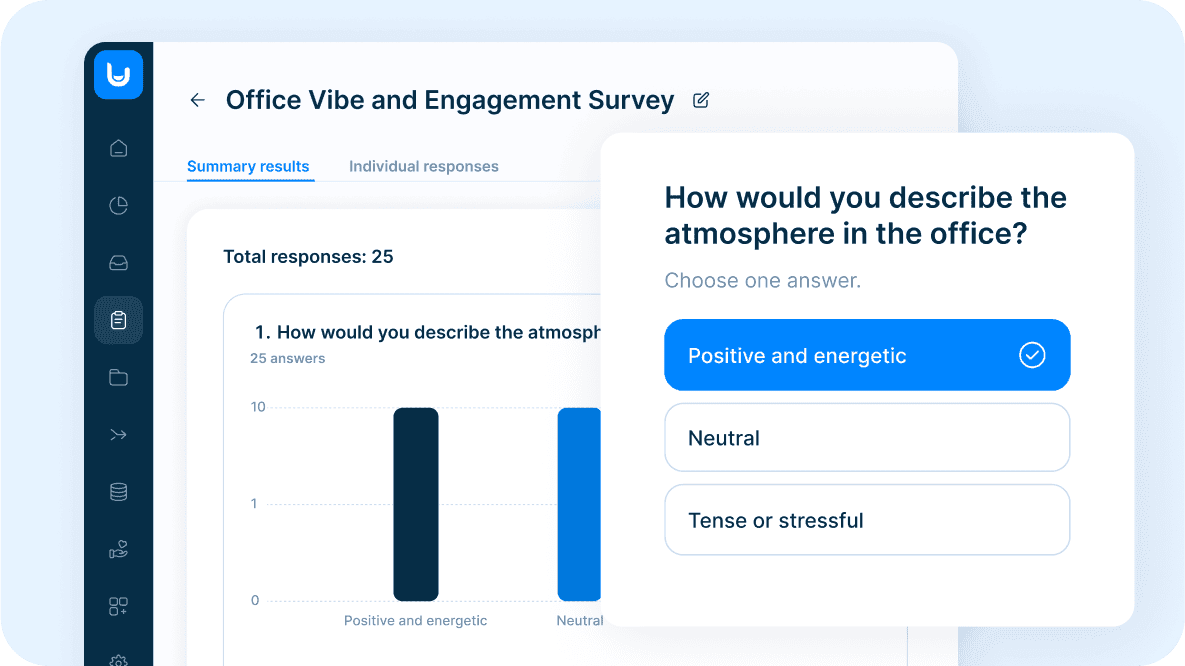
Task: Click the hand-with-heart engagement icon
Action: 118,549
